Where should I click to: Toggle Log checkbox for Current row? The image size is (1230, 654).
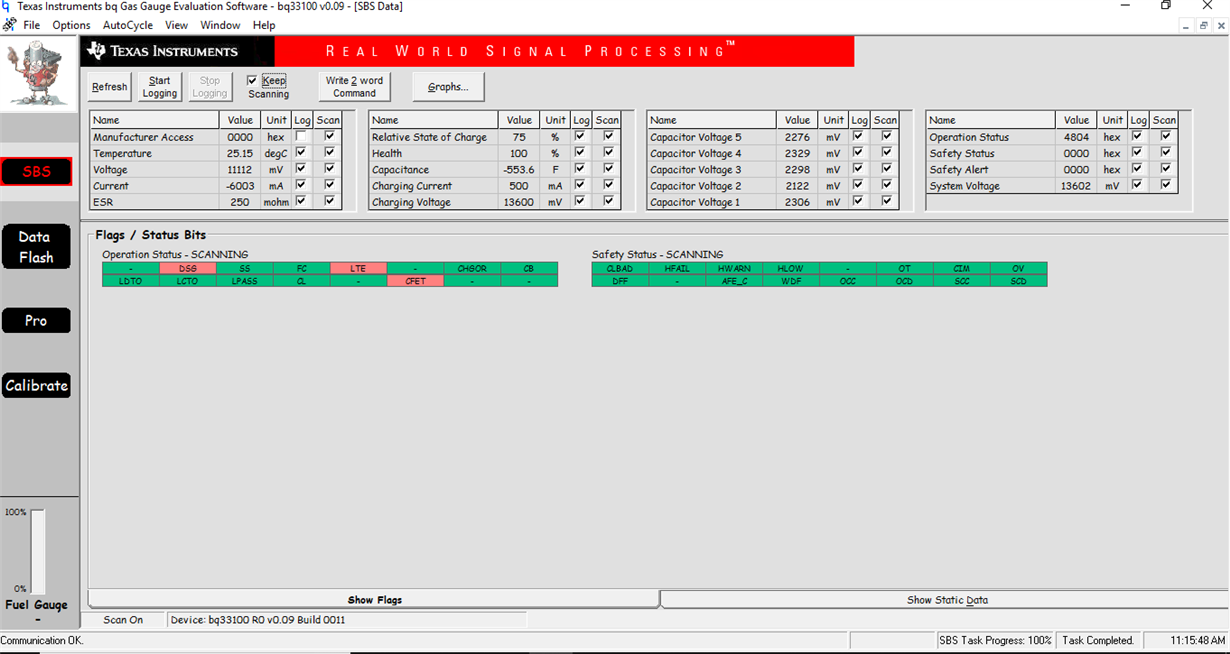click(x=301, y=185)
